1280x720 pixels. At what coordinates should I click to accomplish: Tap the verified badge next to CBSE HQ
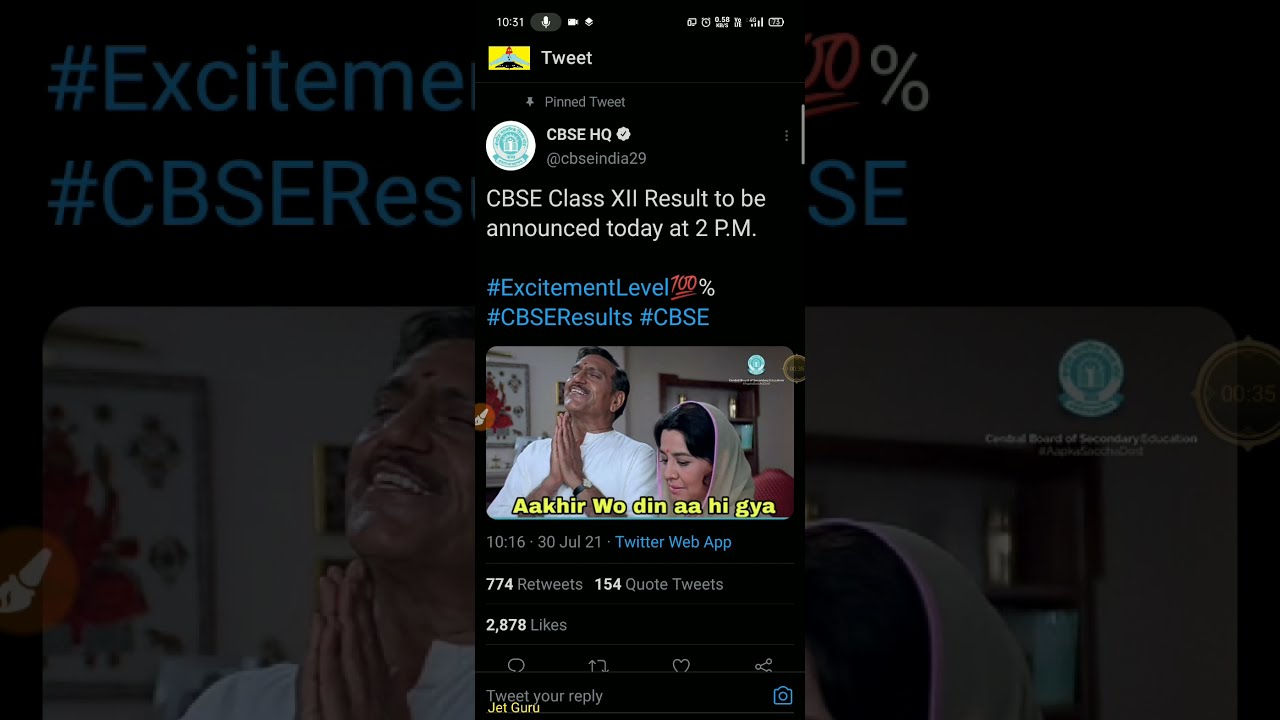click(623, 134)
